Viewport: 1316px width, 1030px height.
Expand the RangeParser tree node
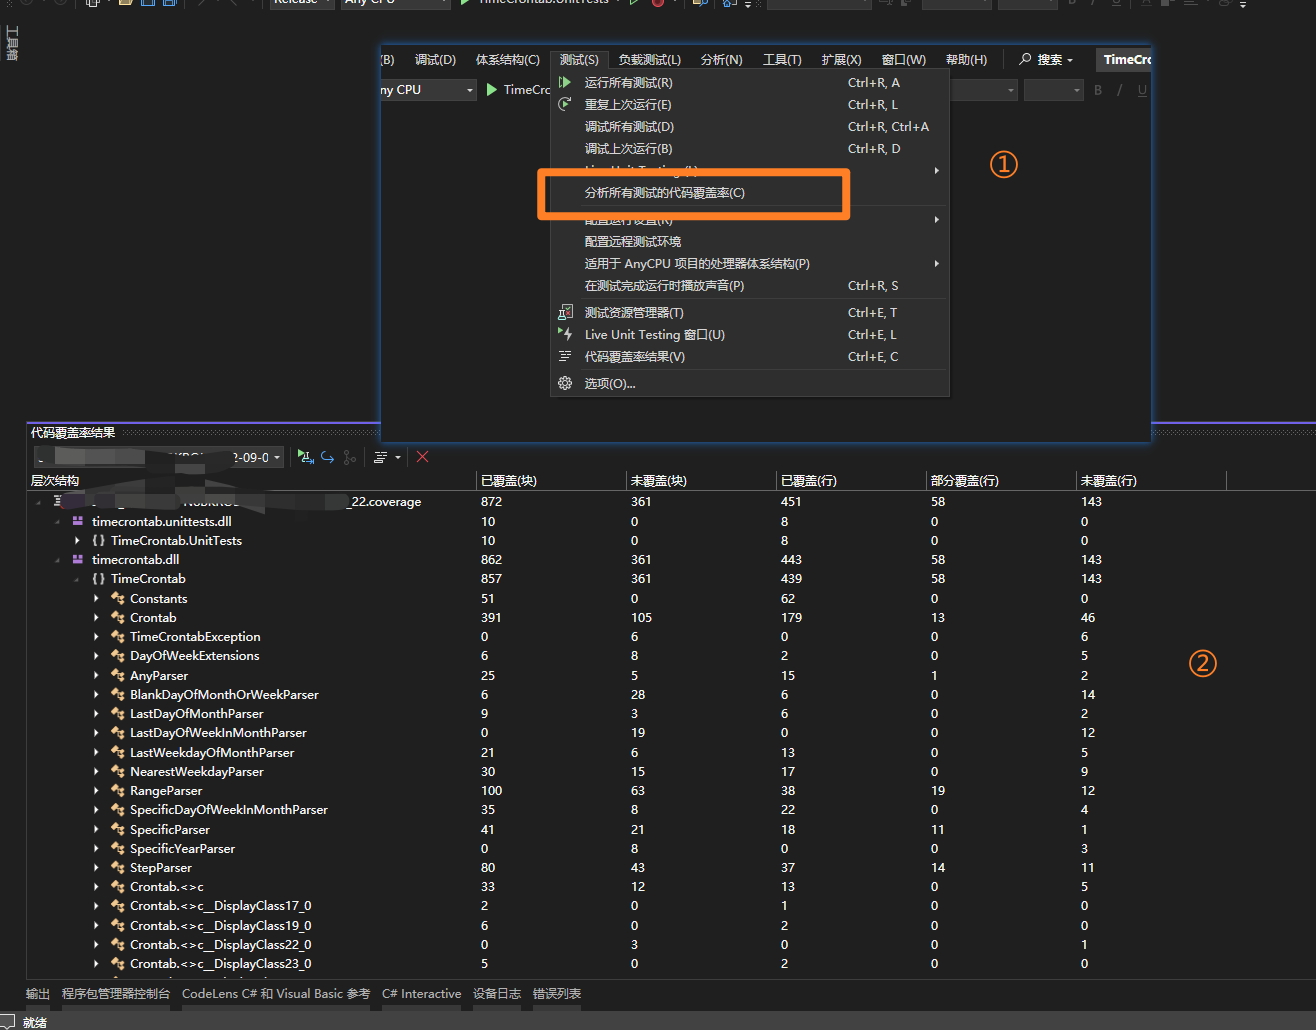click(x=97, y=791)
